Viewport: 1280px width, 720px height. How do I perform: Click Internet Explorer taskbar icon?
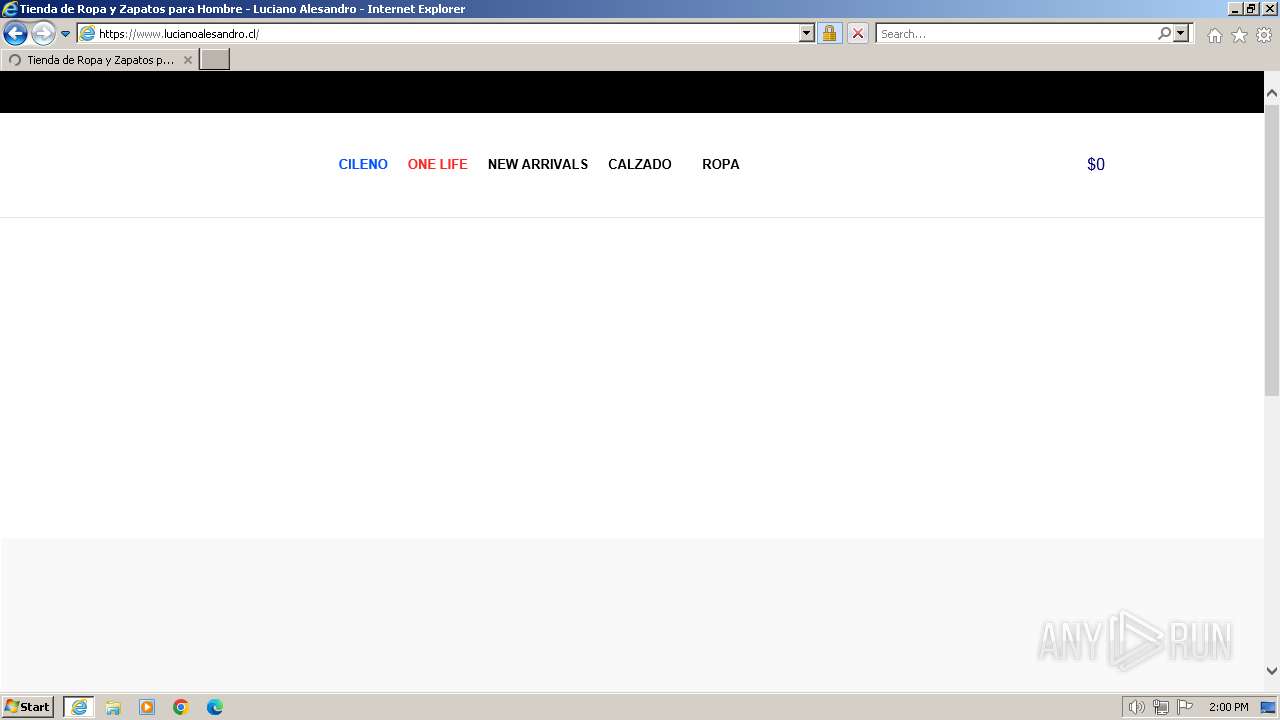click(x=79, y=707)
